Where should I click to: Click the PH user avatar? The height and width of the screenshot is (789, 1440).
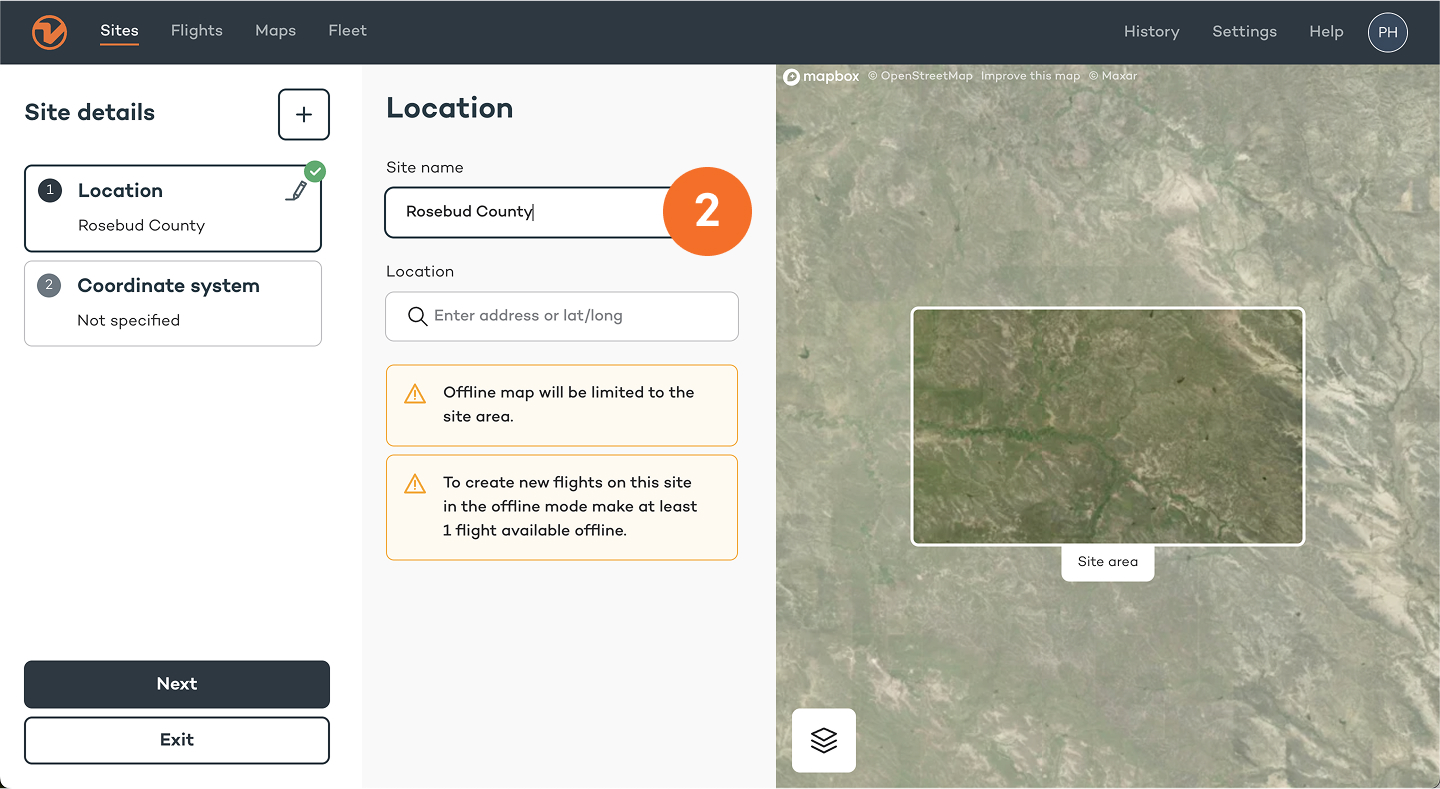(1388, 32)
